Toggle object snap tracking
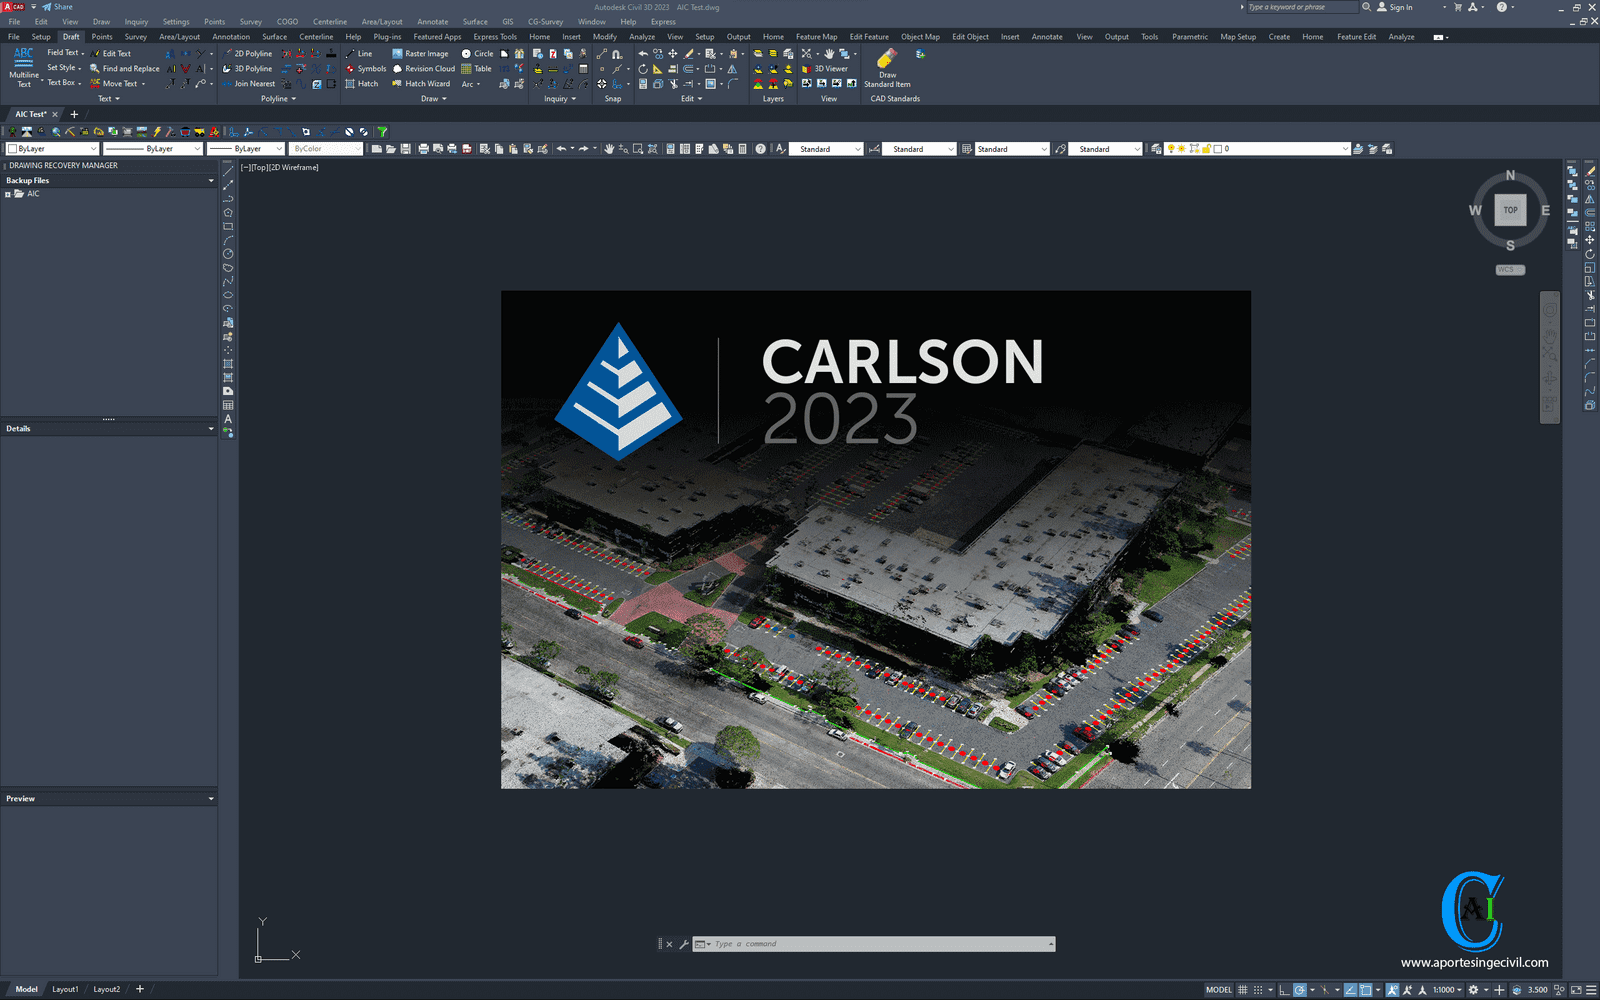The image size is (1600, 1000). 1350,990
